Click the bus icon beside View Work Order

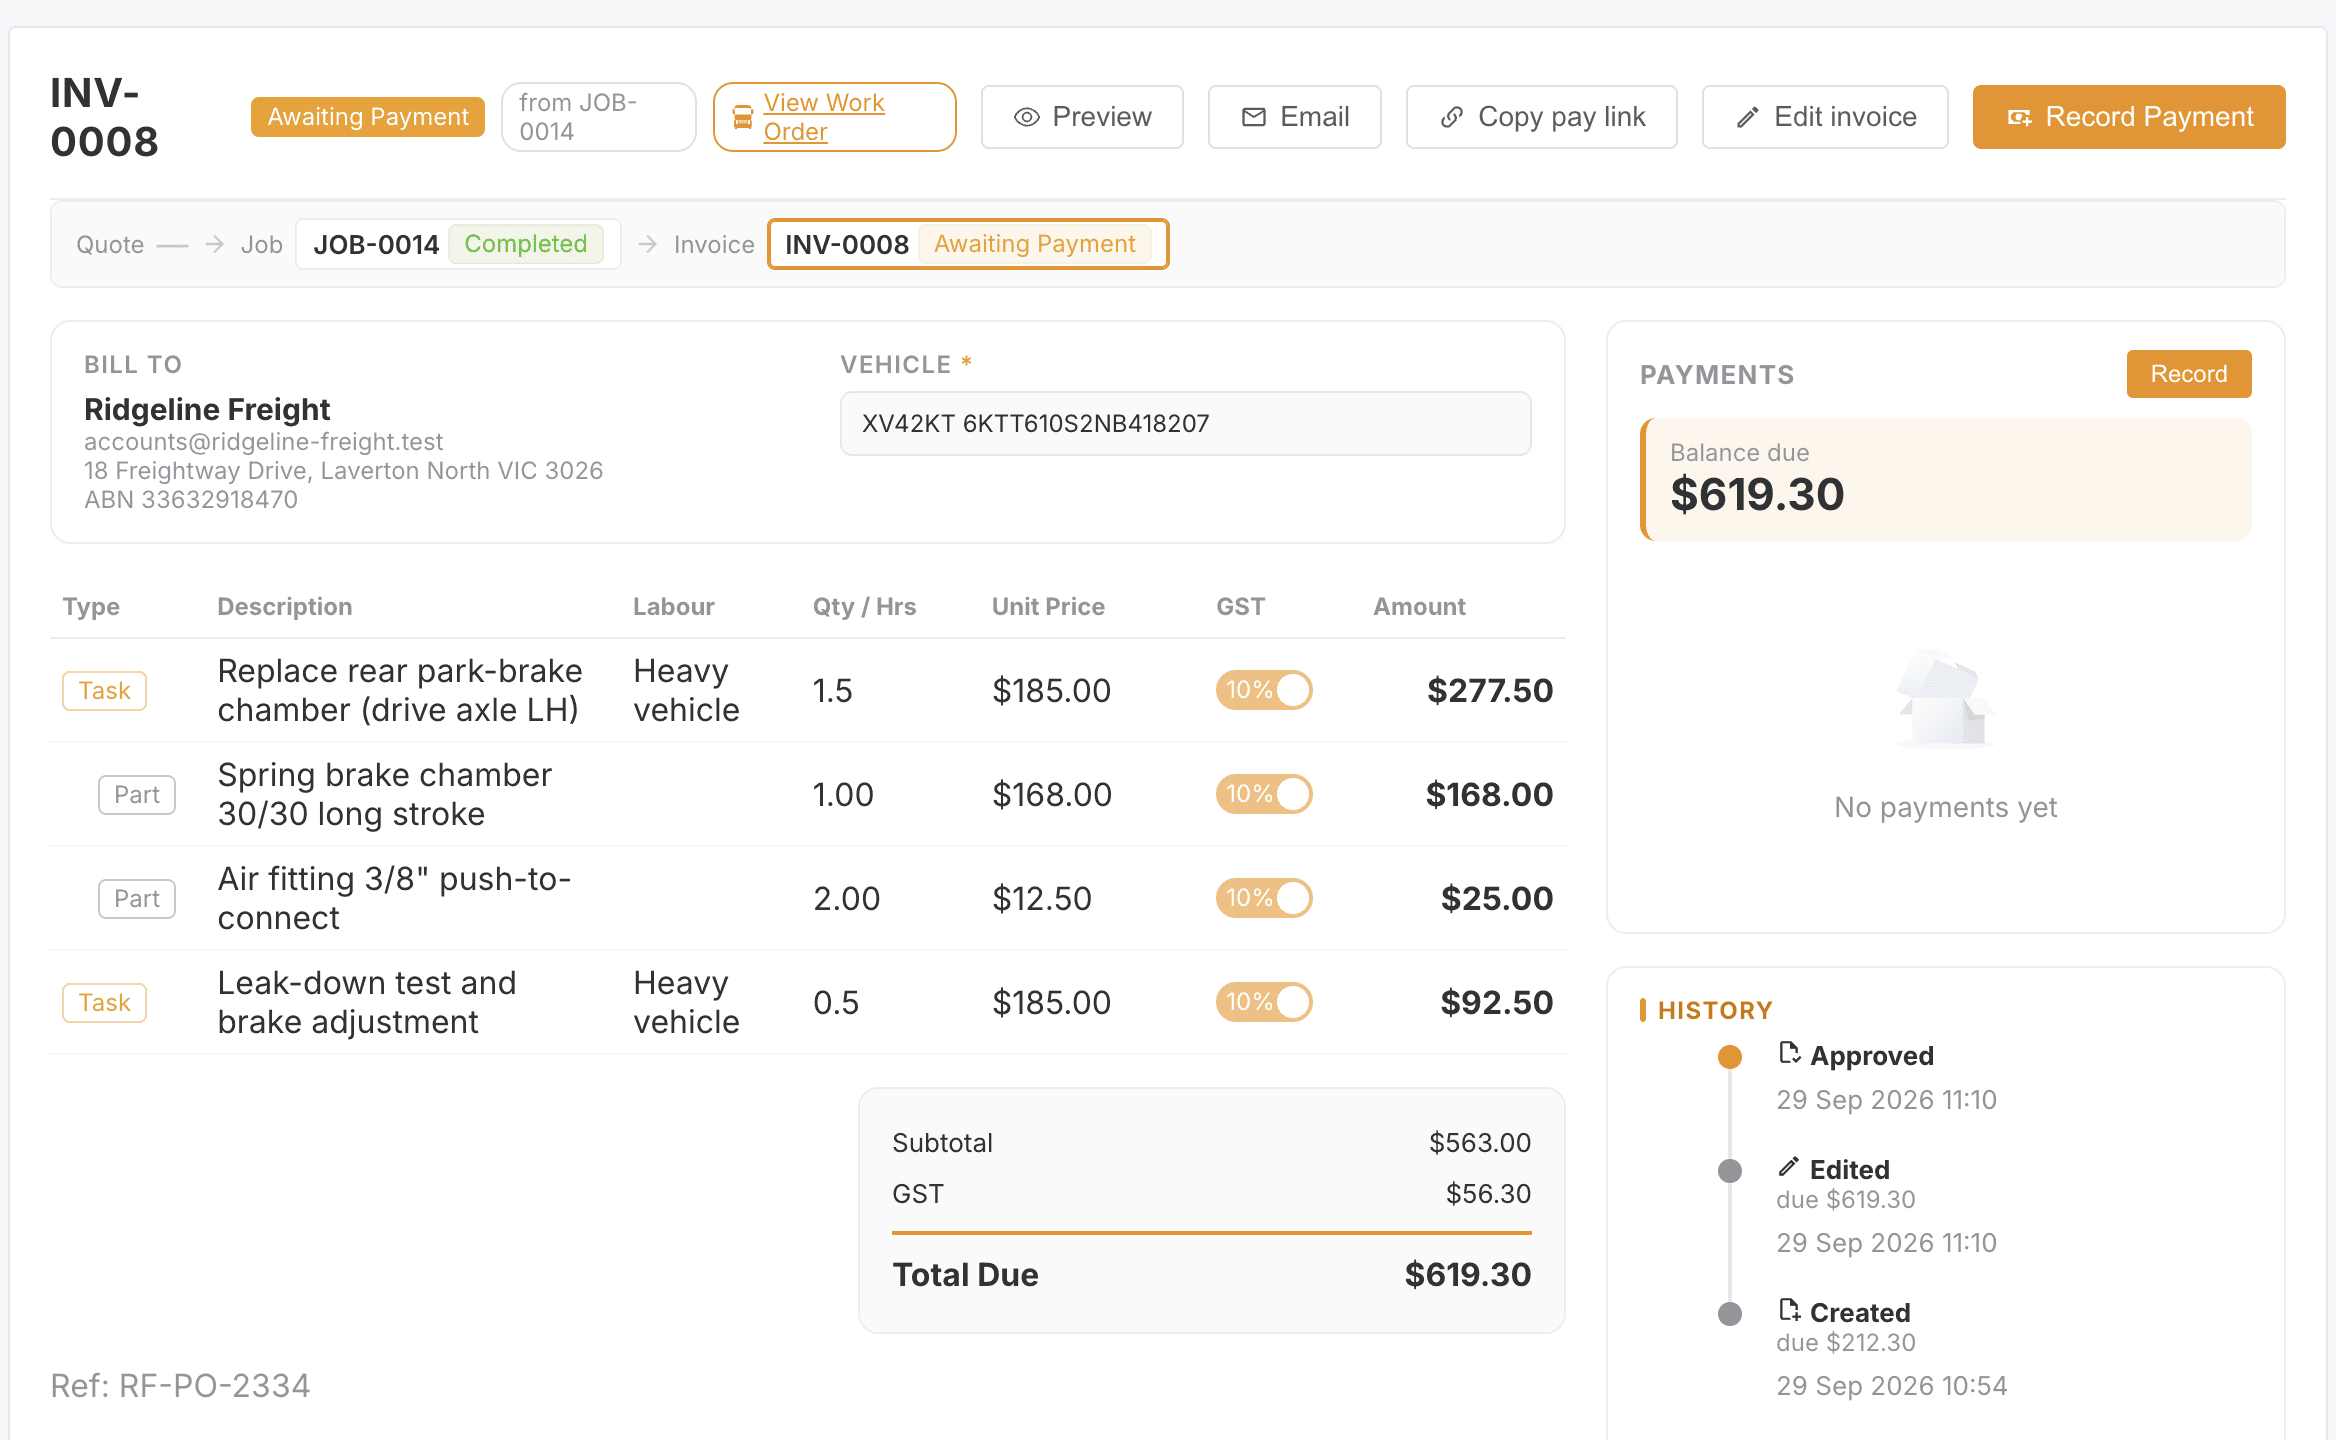pos(743,117)
